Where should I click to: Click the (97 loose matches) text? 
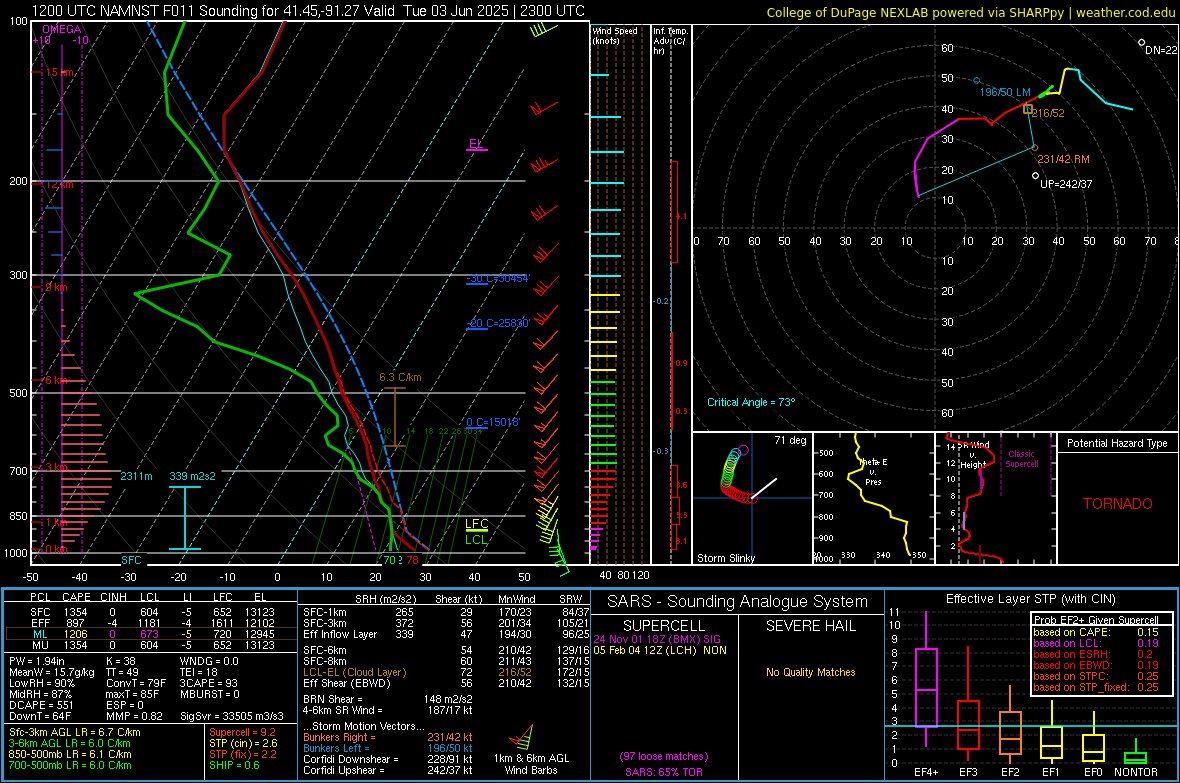coord(664,757)
